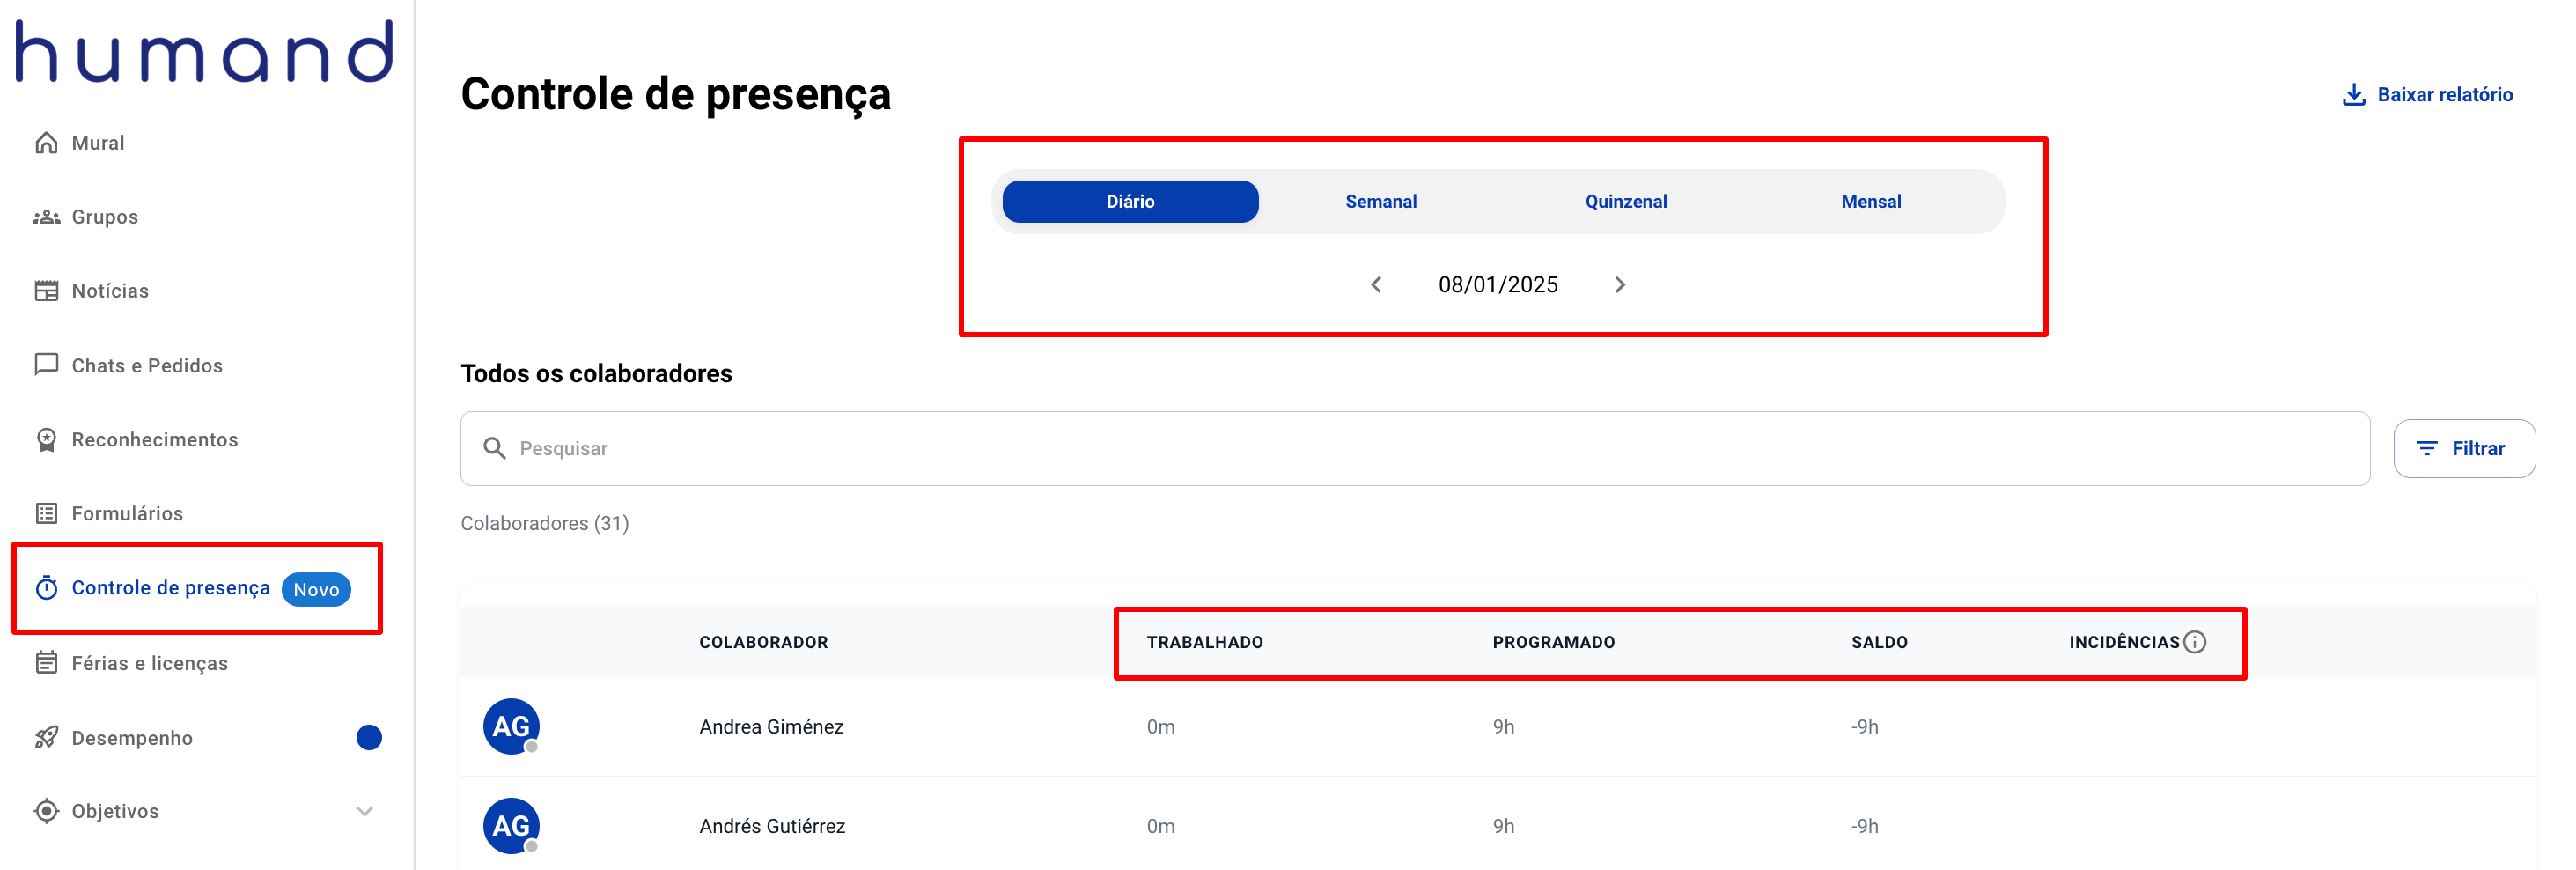Switch to the Semanal tab
Viewport: 2576px width, 870px height.
1381,202
